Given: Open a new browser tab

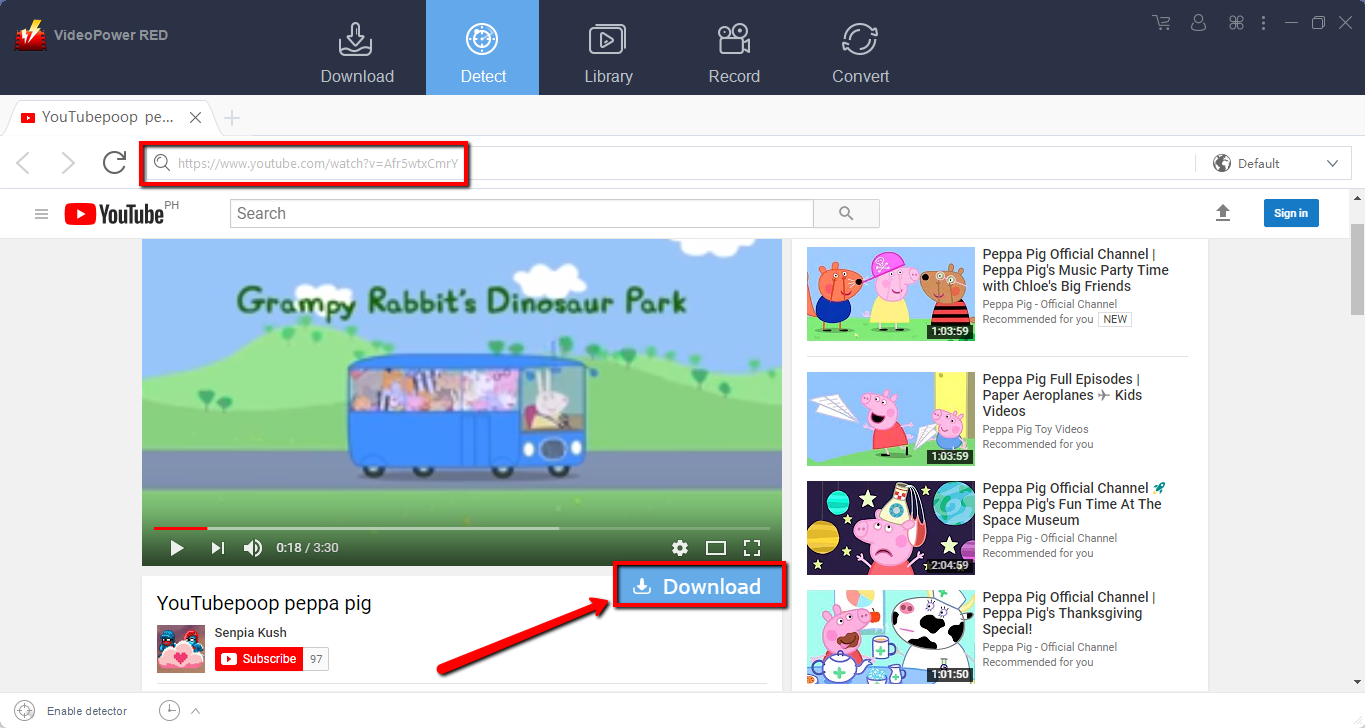Looking at the screenshot, I should click(x=231, y=117).
